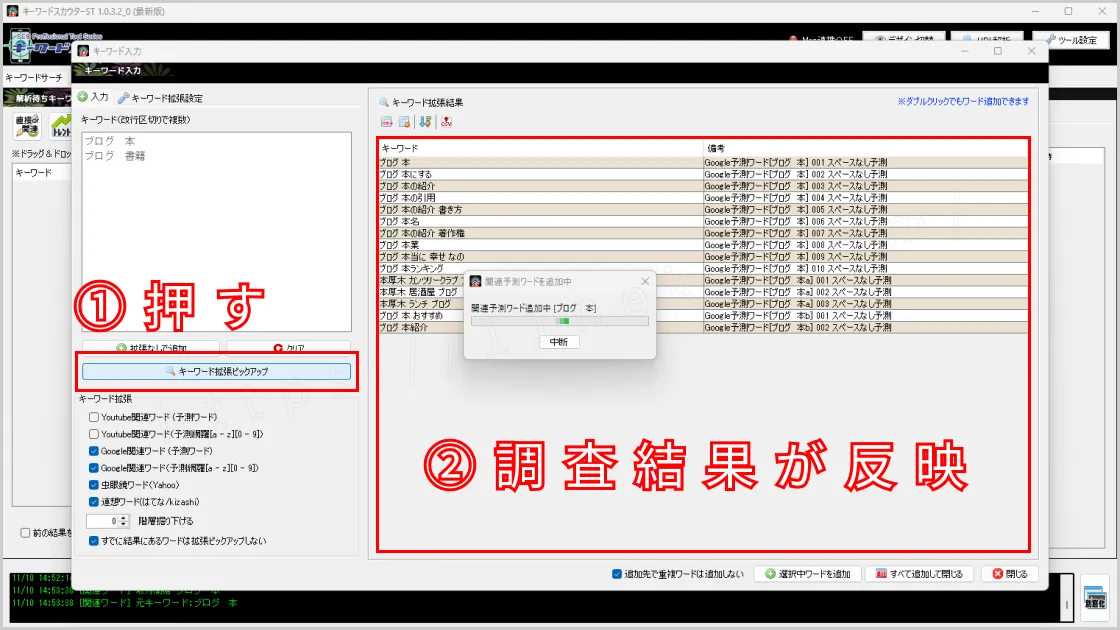The height and width of the screenshot is (630, 1120).
Task: Select the キーワードサーチ tab on the left
Action: pyautogui.click(x=35, y=75)
